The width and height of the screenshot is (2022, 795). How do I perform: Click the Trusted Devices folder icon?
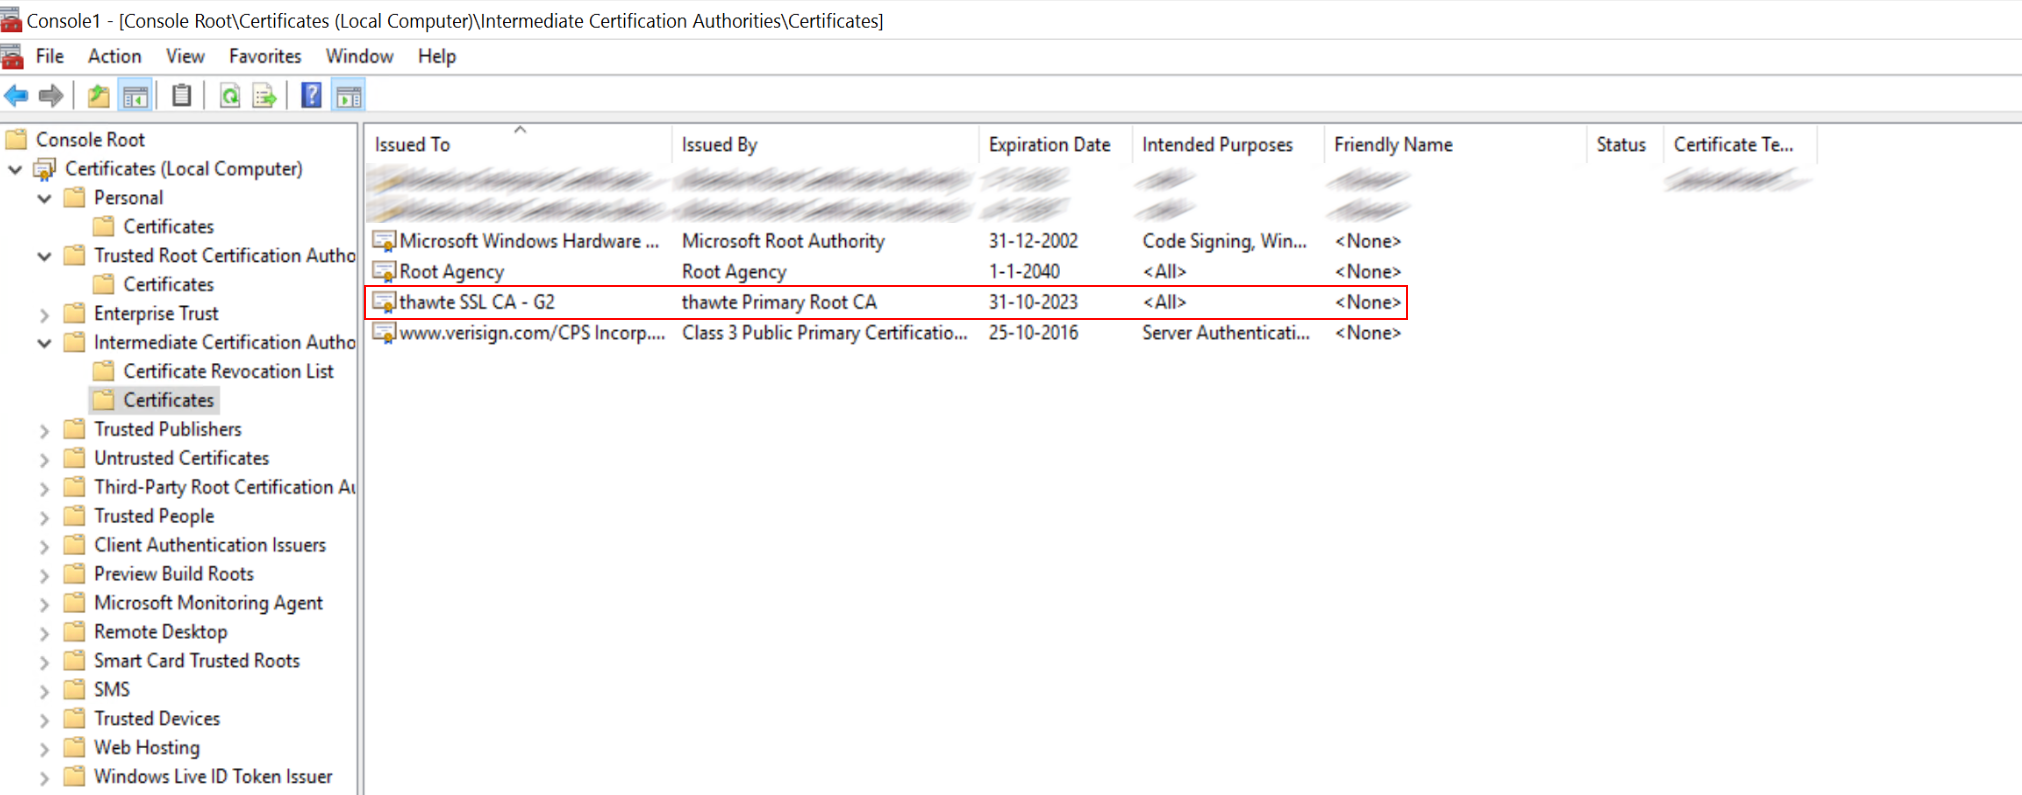pos(74,718)
